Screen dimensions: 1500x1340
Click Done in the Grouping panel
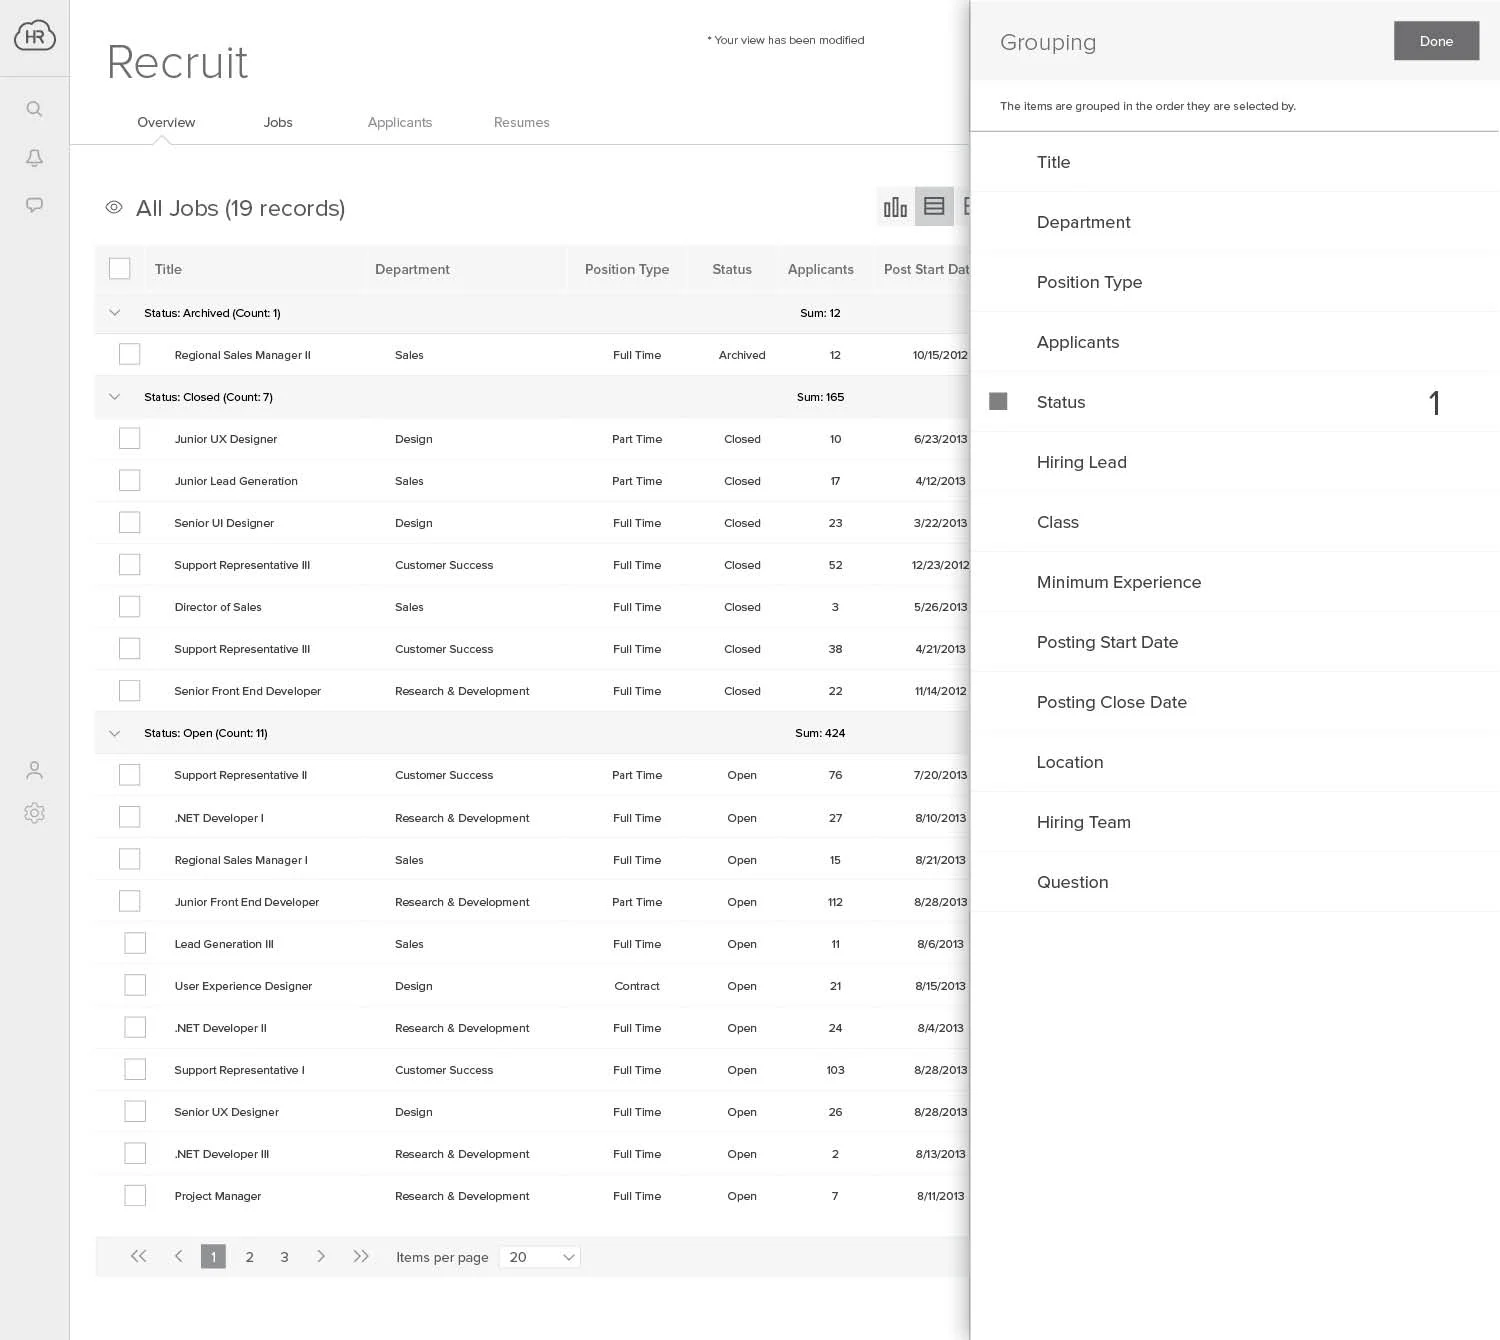[x=1436, y=41]
